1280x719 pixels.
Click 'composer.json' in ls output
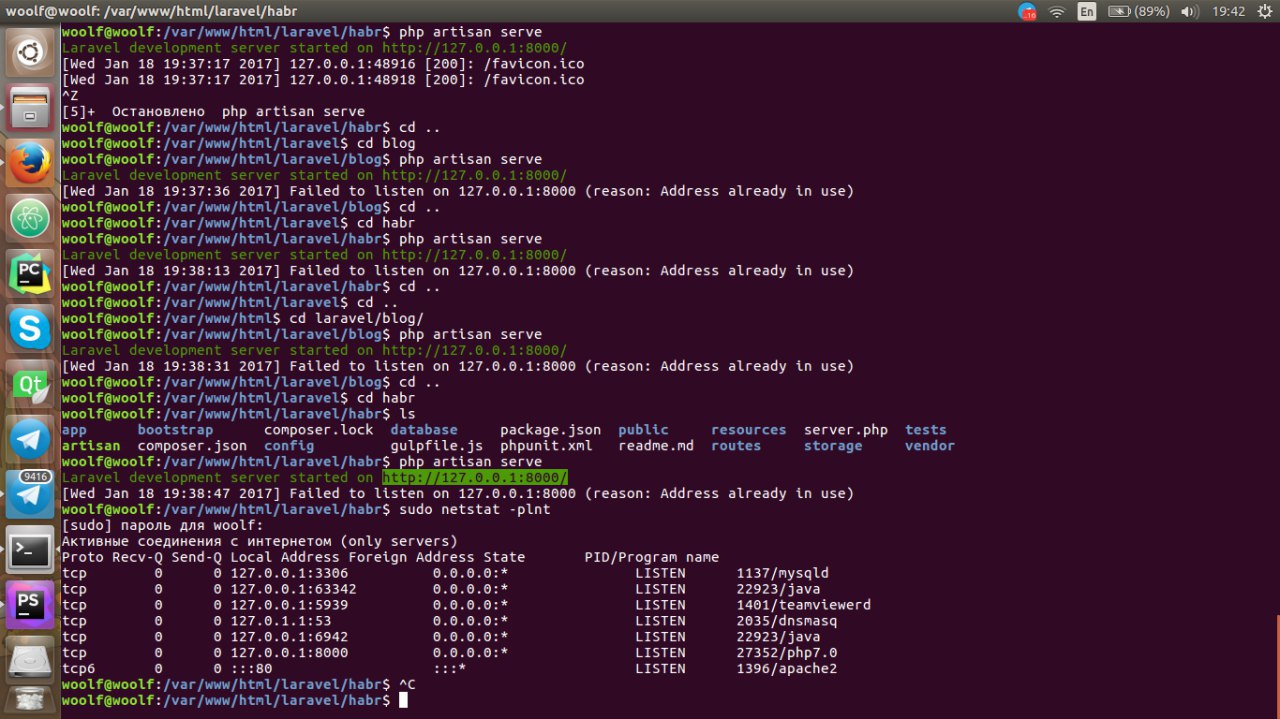click(x=192, y=445)
